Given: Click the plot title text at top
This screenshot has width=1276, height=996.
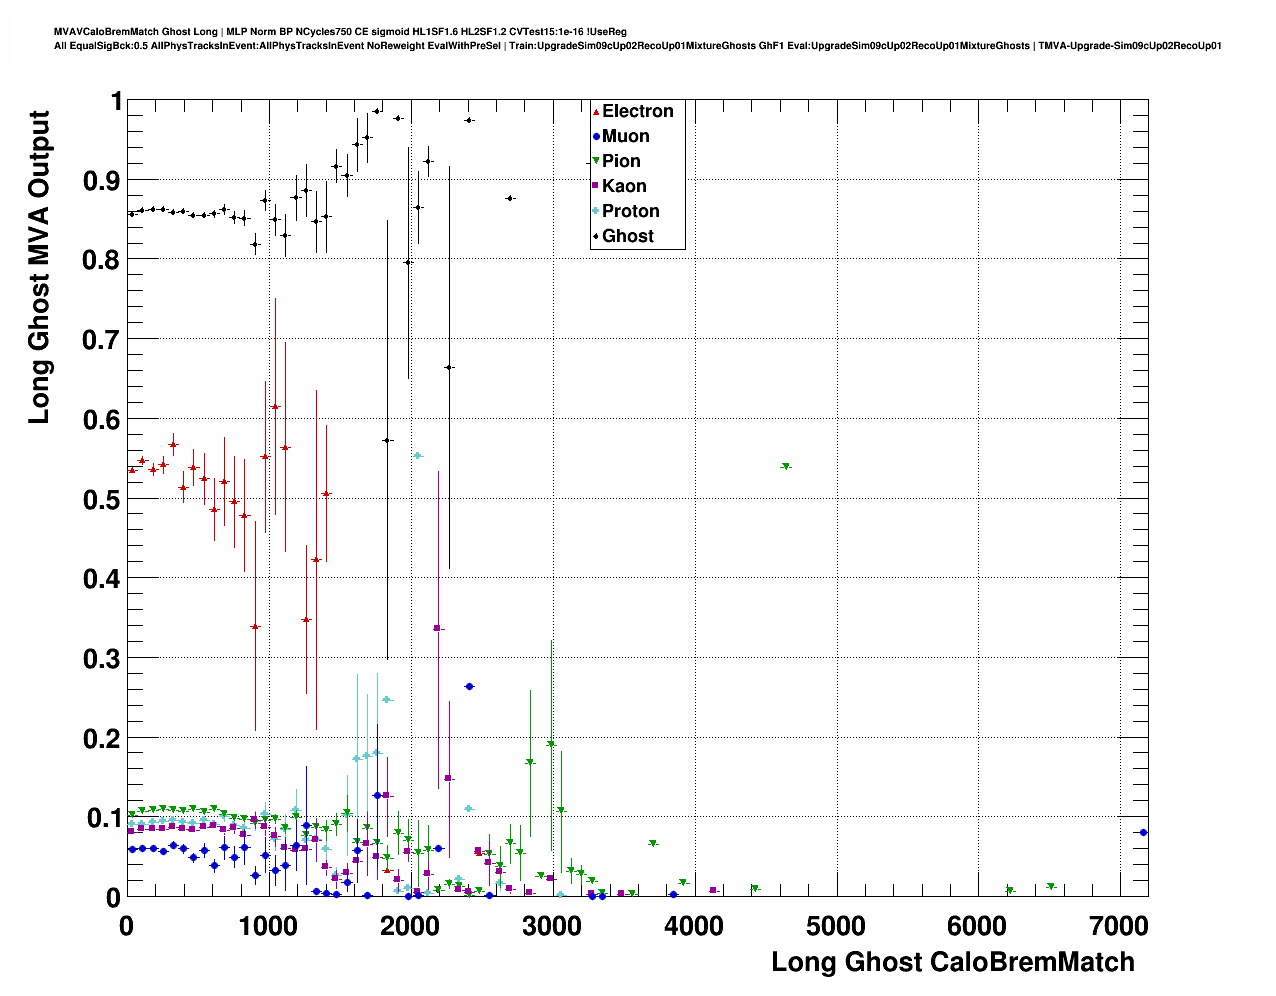Looking at the screenshot, I should click(x=340, y=32).
